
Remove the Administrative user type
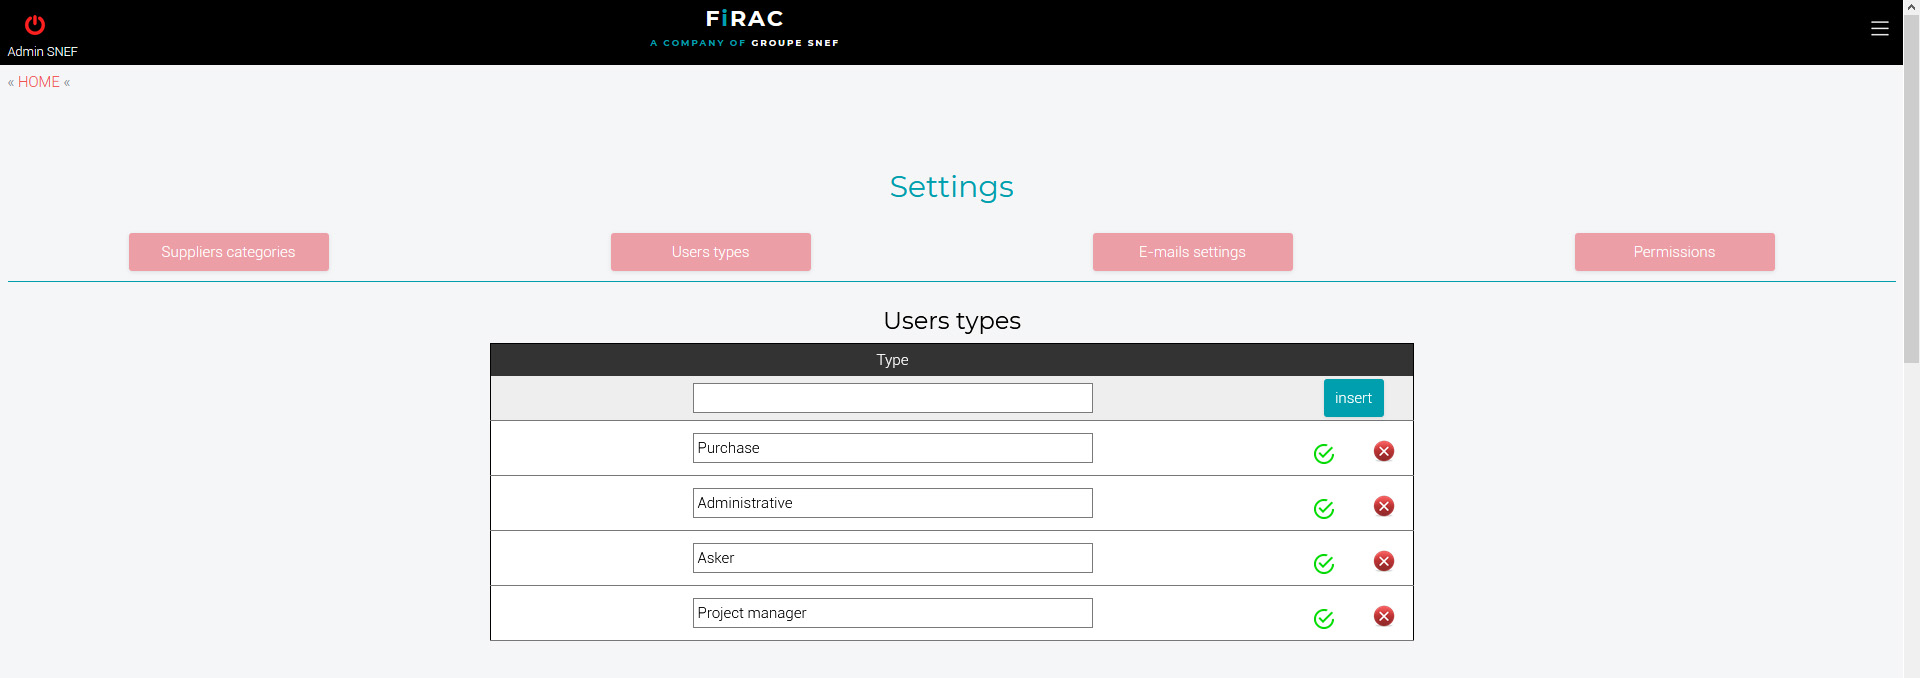pyautogui.click(x=1383, y=507)
